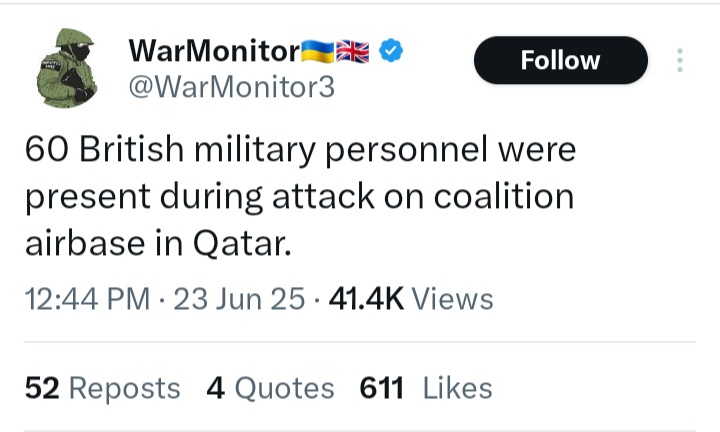Click the Ukraine flag emoji in the name
720x432 pixels.
[317, 51]
